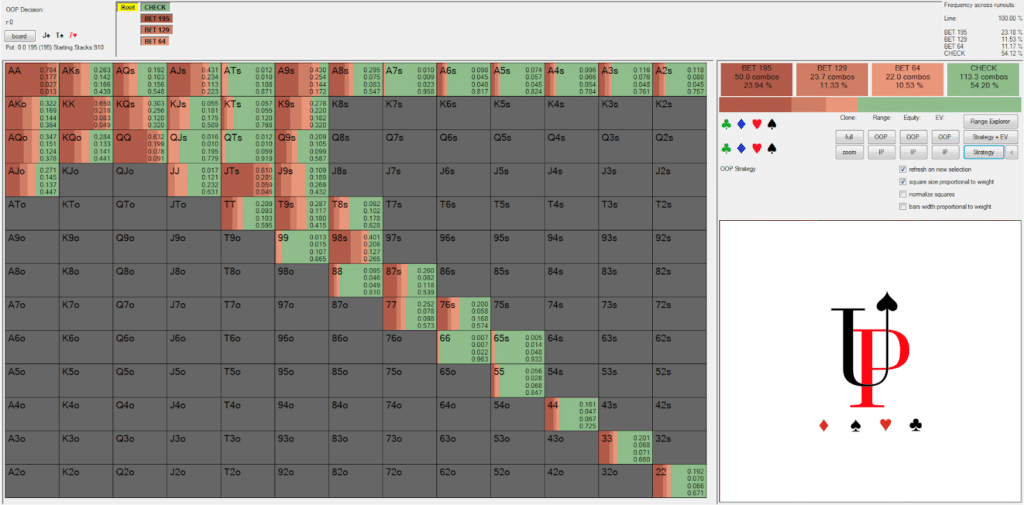Pick the bottom-row red heart suit icon
The image size is (1024, 505).
[x=756, y=148]
